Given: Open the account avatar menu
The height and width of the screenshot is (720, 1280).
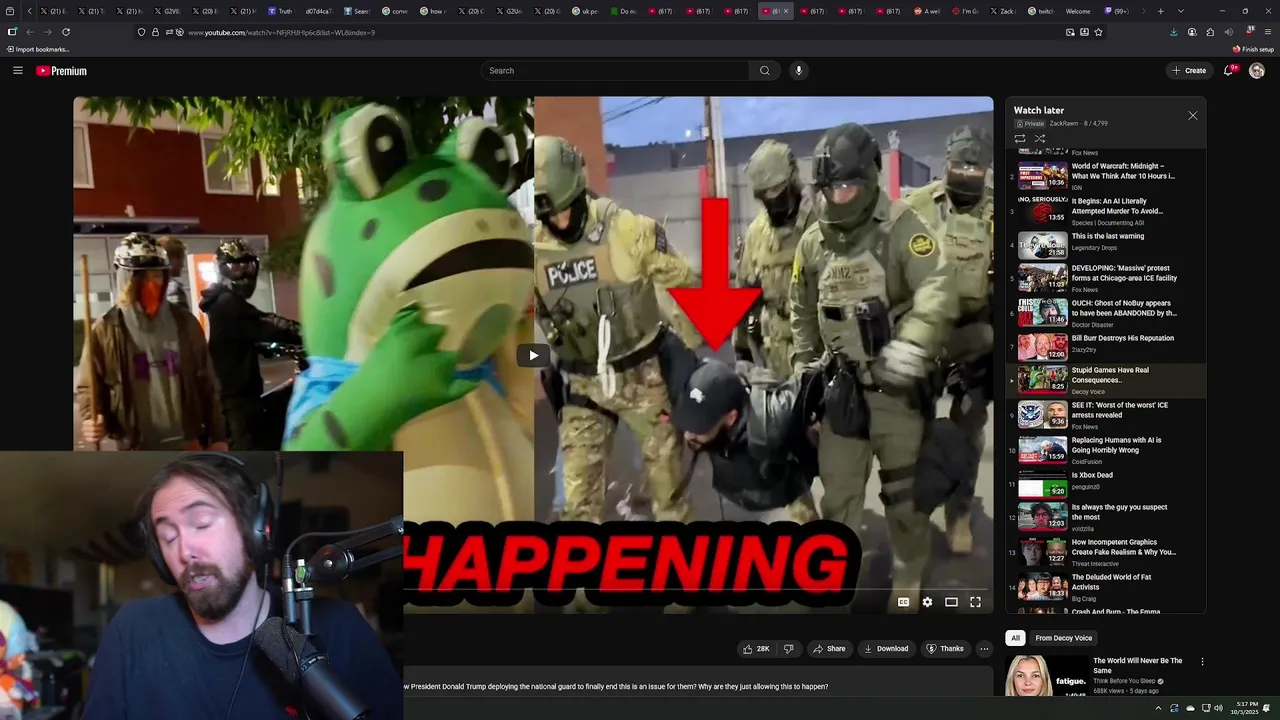Looking at the screenshot, I should click(1257, 70).
